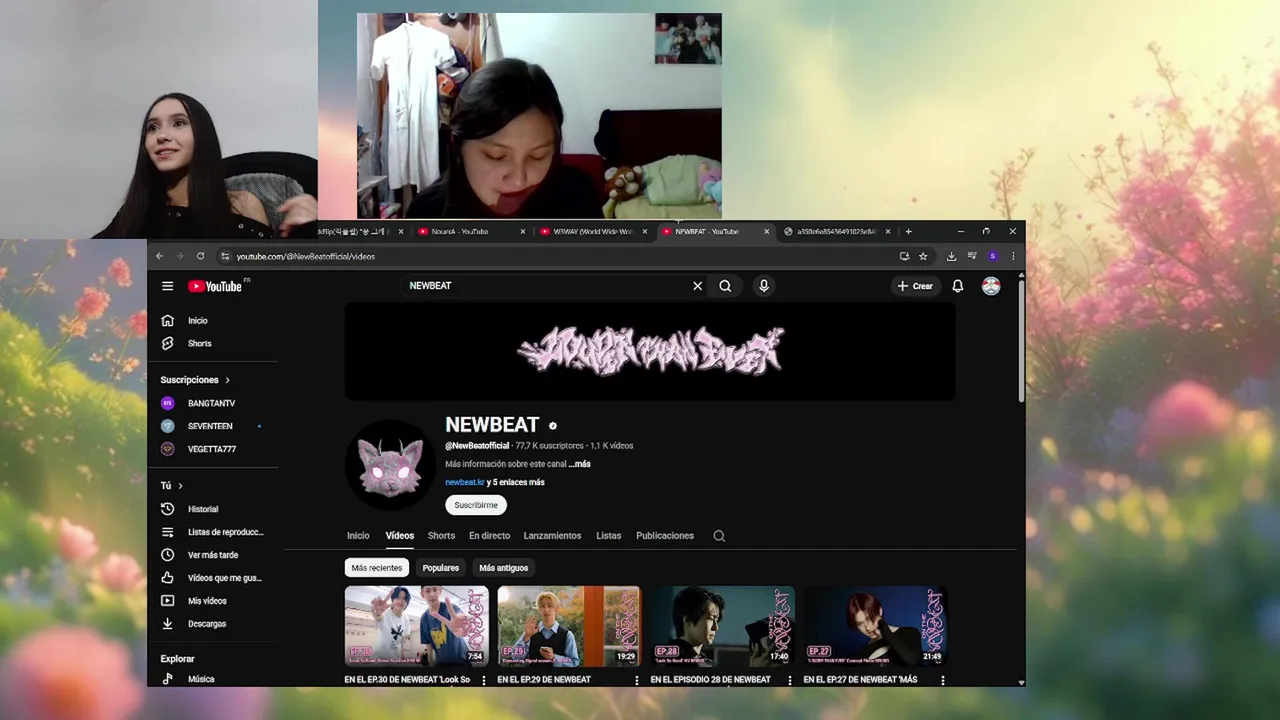The height and width of the screenshot is (720, 1280).
Task: Bookmark this page with star icon
Action: [x=923, y=256]
